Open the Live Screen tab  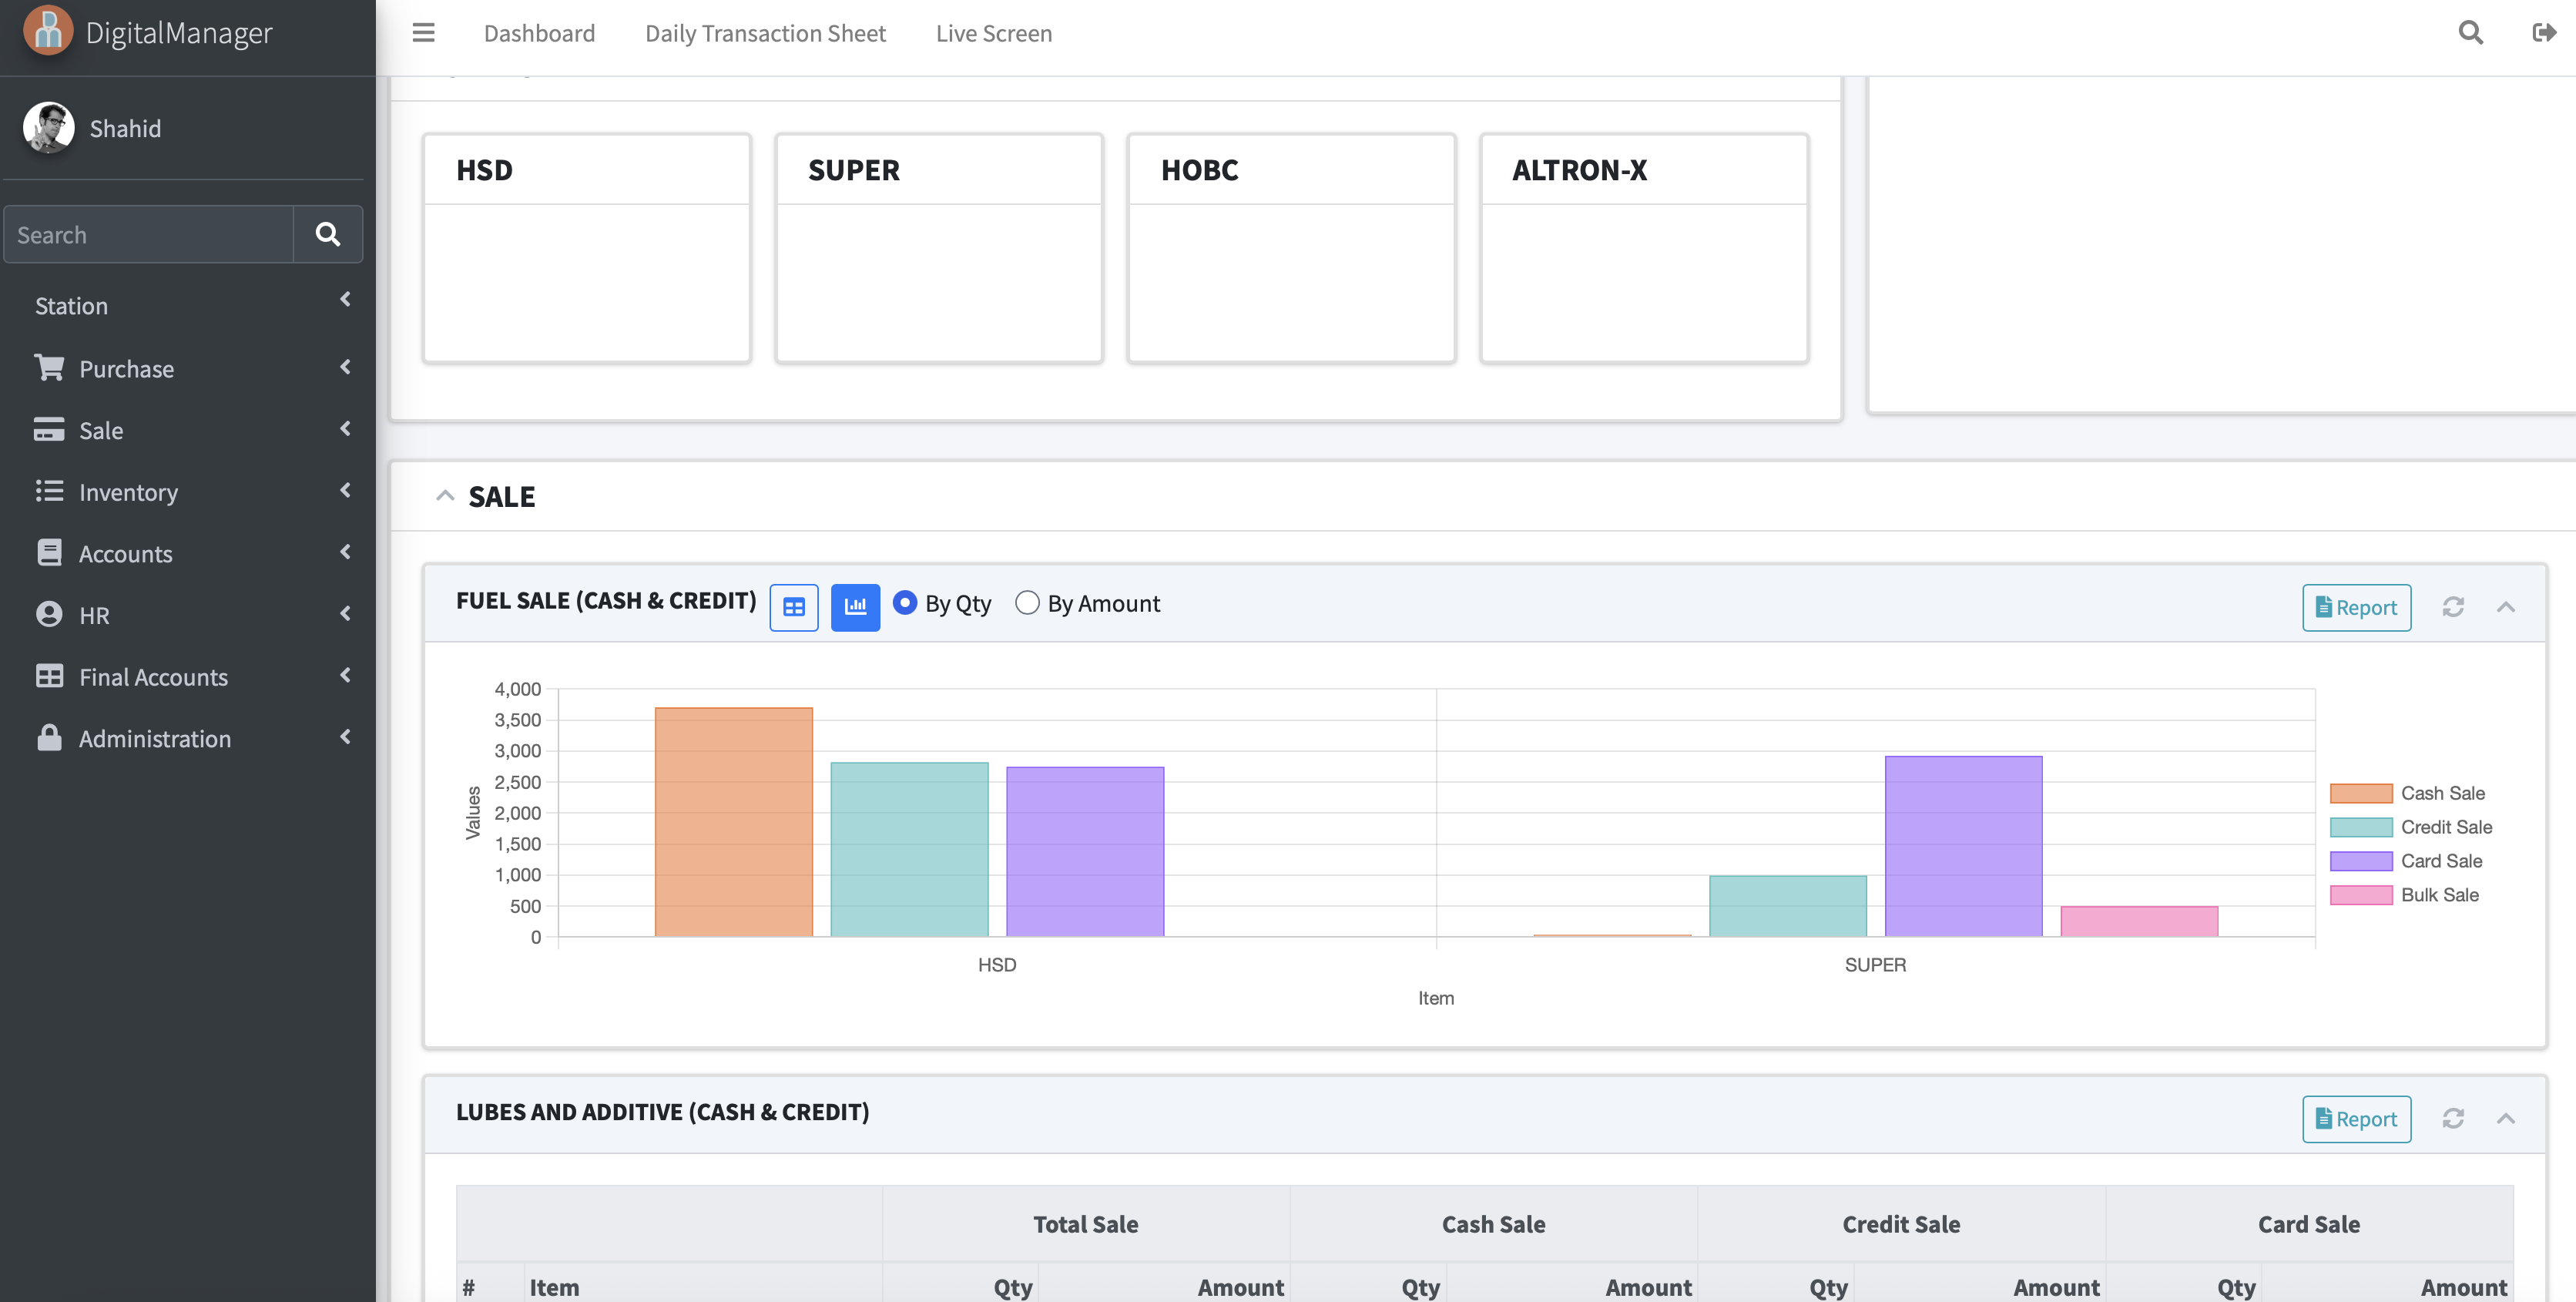tap(994, 33)
